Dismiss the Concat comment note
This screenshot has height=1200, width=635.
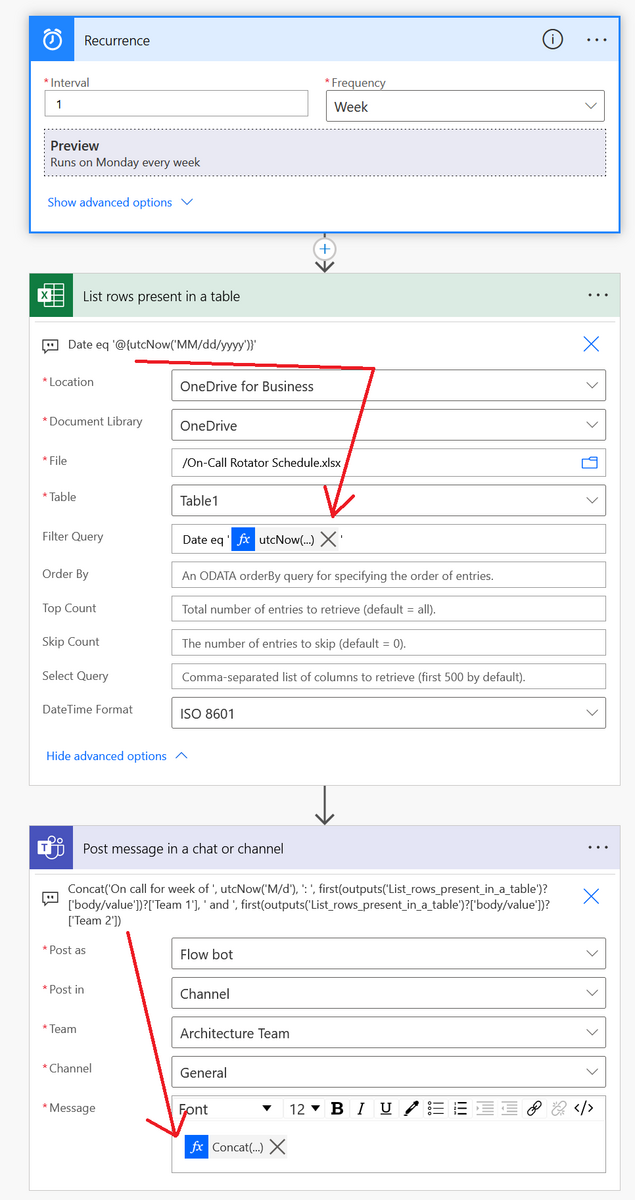[x=591, y=896]
